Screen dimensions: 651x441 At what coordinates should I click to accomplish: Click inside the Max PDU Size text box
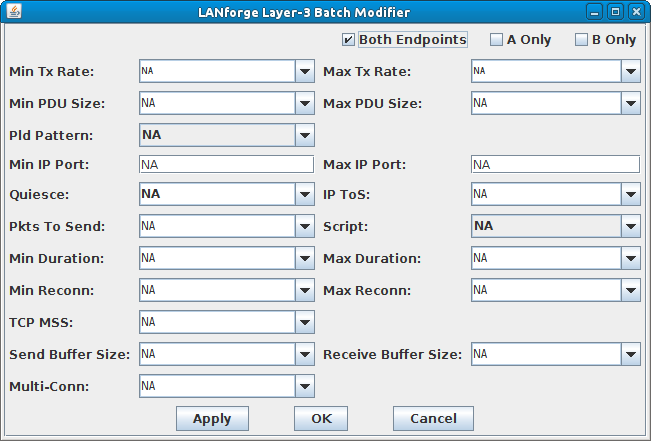(546, 103)
